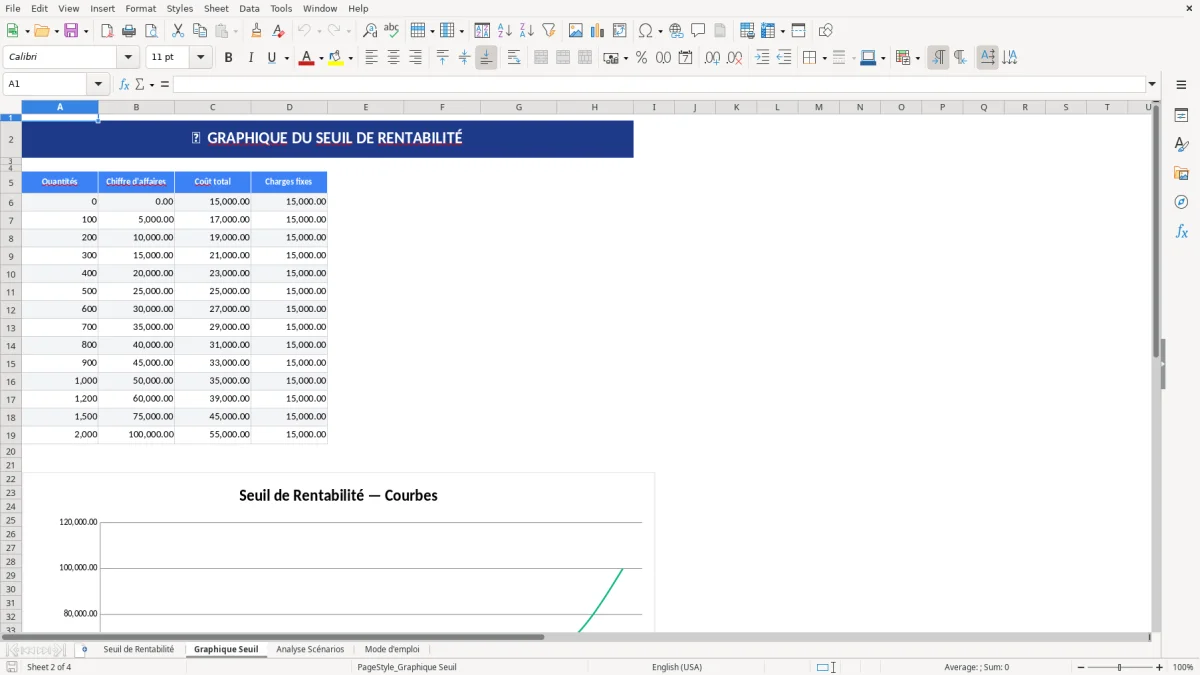Open the Functions panel in the sidebar
Image resolution: width=1200 pixels, height=675 pixels.
[x=1182, y=231]
